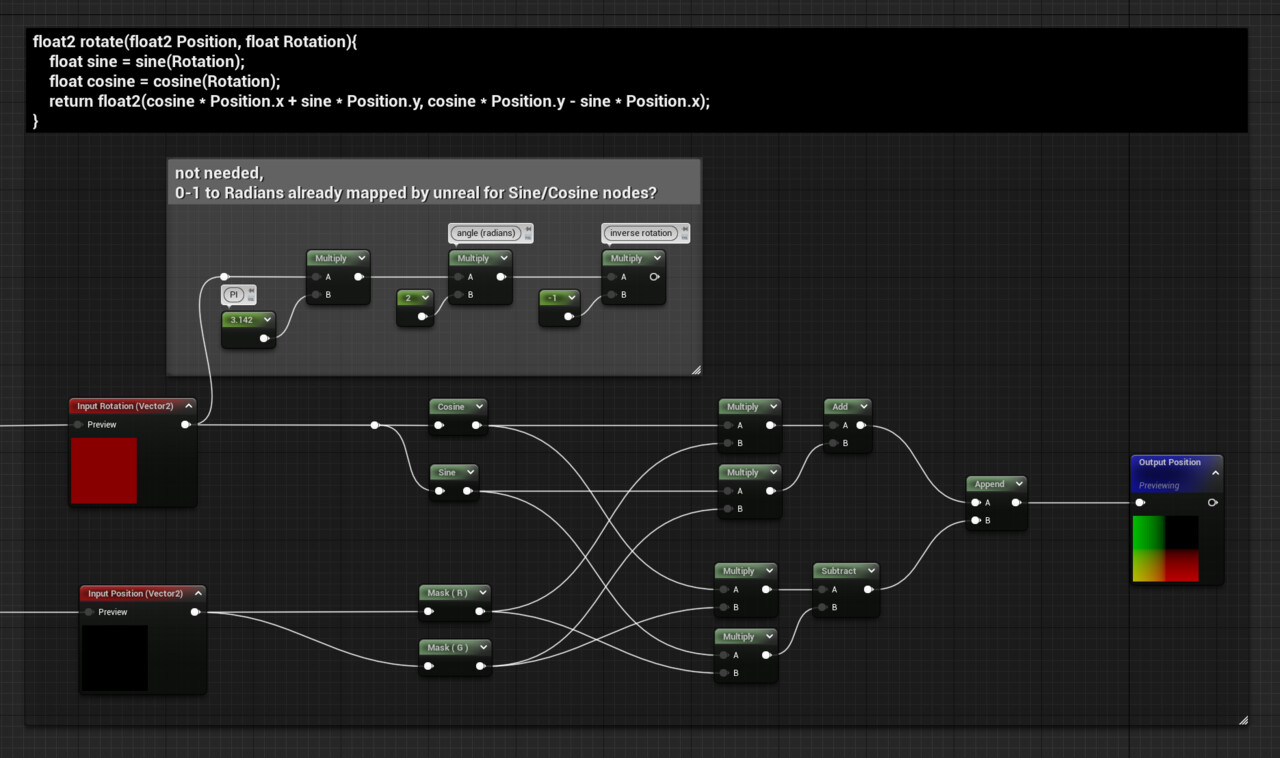Click the Output Position input pin
The height and width of the screenshot is (758, 1280).
pyautogui.click(x=1140, y=502)
